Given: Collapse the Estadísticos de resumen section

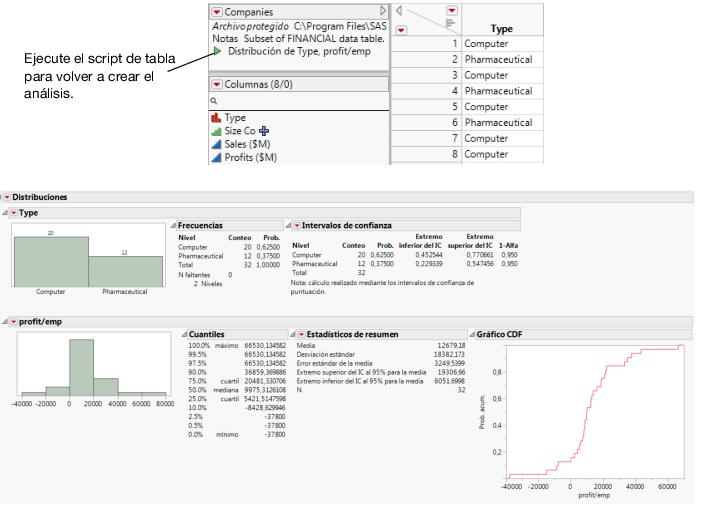Looking at the screenshot, I should click(x=293, y=334).
